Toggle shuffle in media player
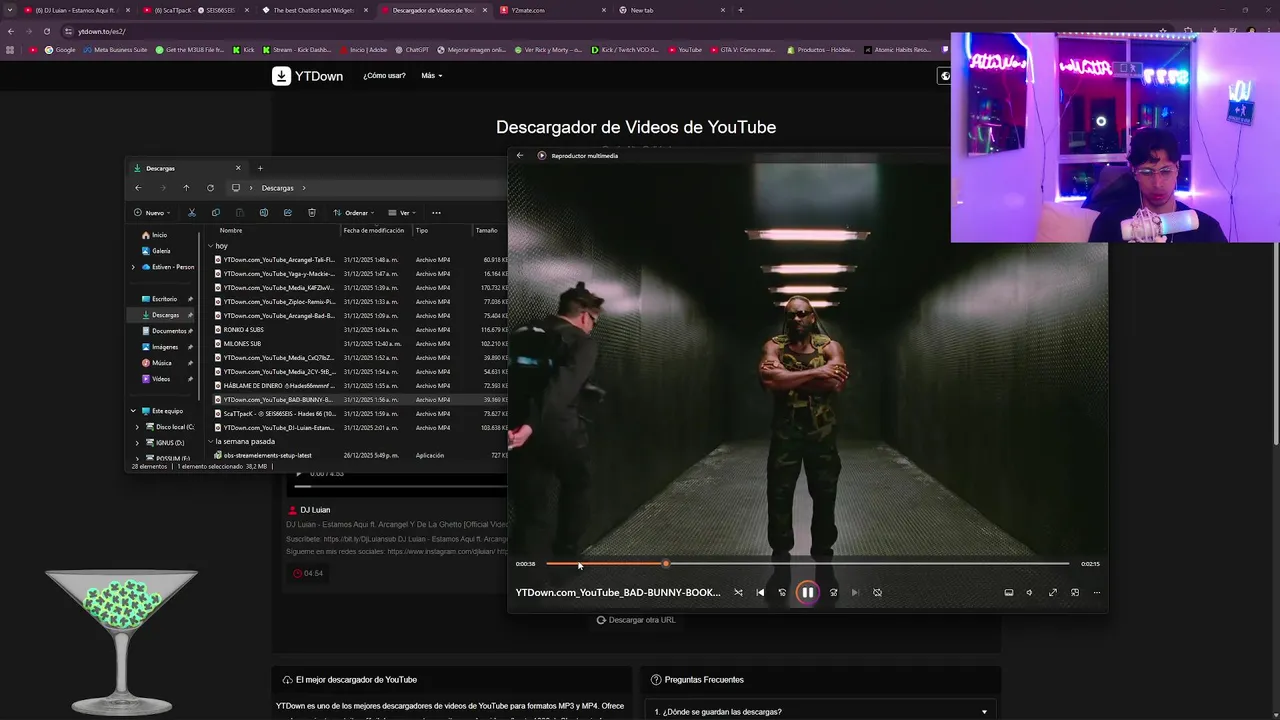This screenshot has width=1280, height=720. coord(738,592)
